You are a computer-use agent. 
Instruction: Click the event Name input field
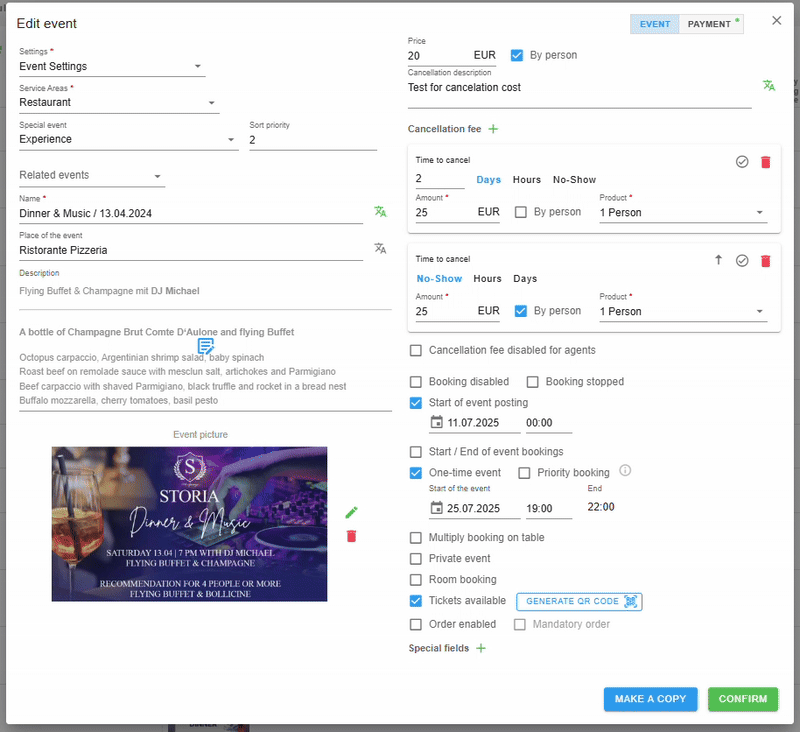[191, 213]
